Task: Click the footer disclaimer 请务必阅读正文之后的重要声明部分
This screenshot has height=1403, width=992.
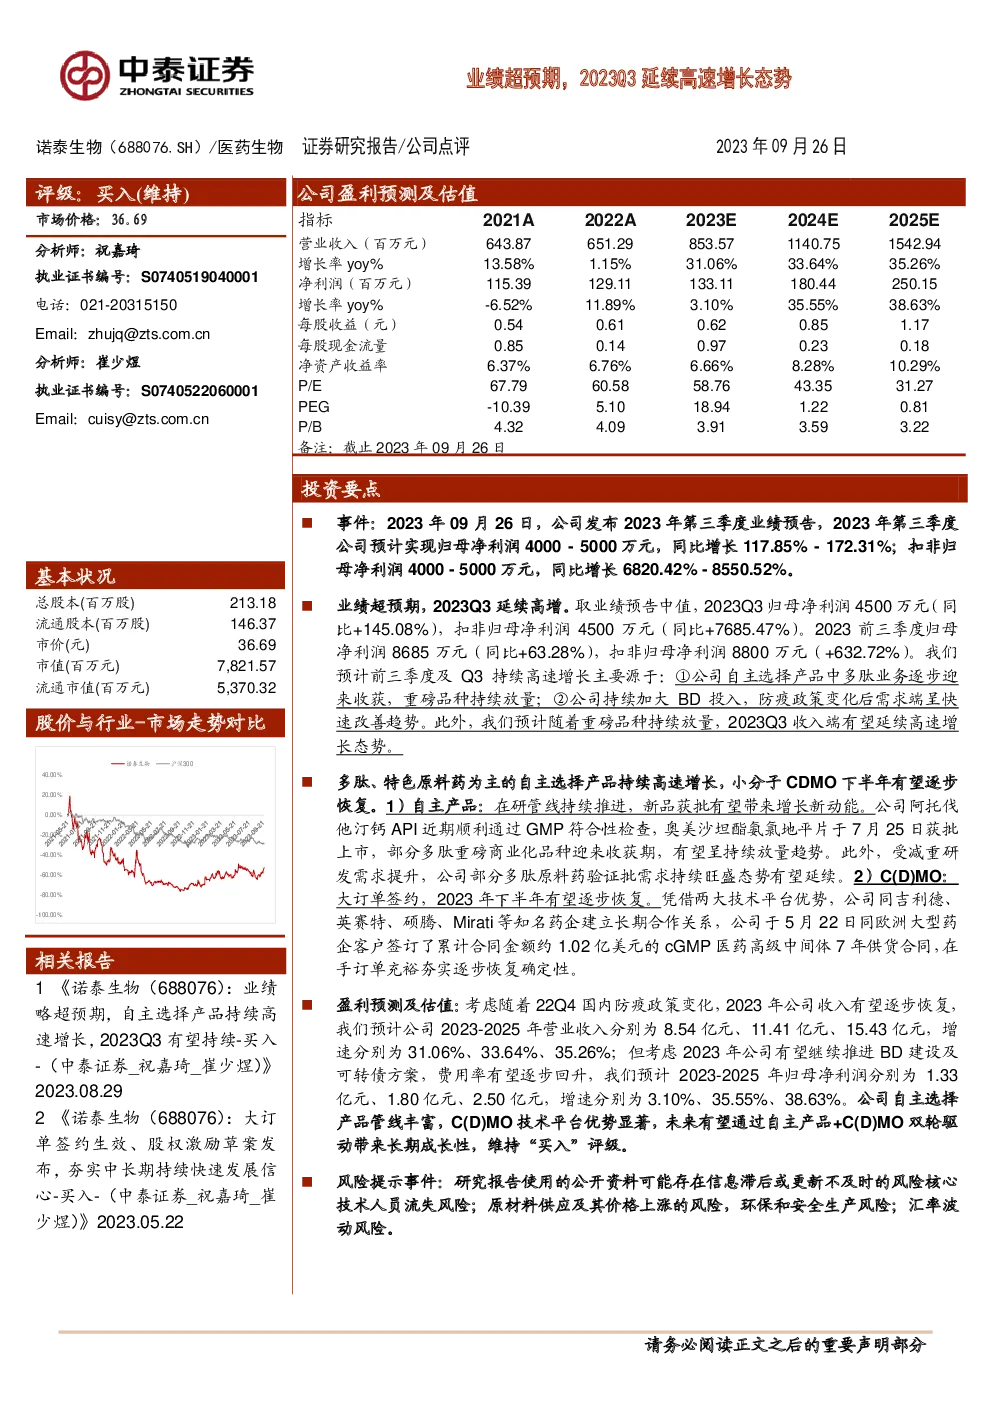Action: 785,1345
